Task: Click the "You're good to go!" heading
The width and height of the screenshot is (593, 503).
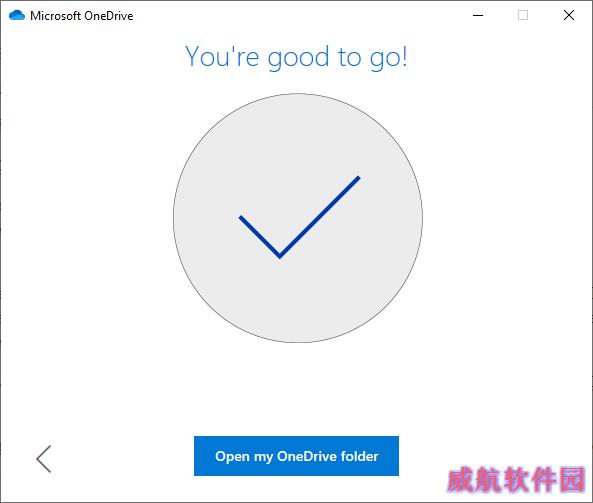Action: pyautogui.click(x=296, y=57)
